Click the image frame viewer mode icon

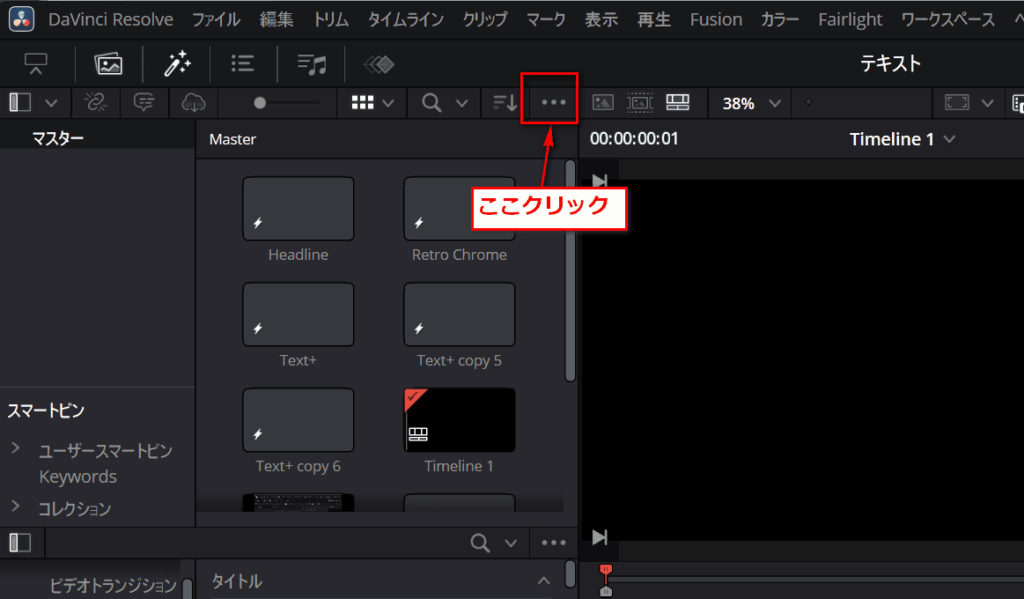click(x=640, y=103)
